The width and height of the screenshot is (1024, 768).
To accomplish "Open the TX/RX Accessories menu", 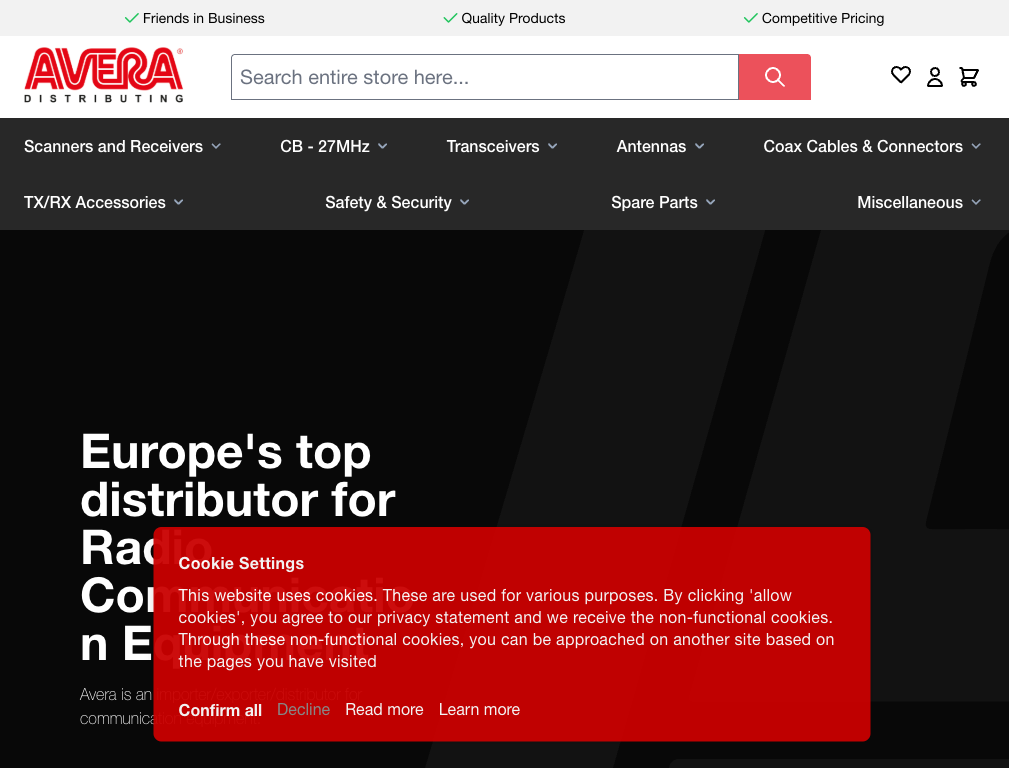I will point(104,202).
